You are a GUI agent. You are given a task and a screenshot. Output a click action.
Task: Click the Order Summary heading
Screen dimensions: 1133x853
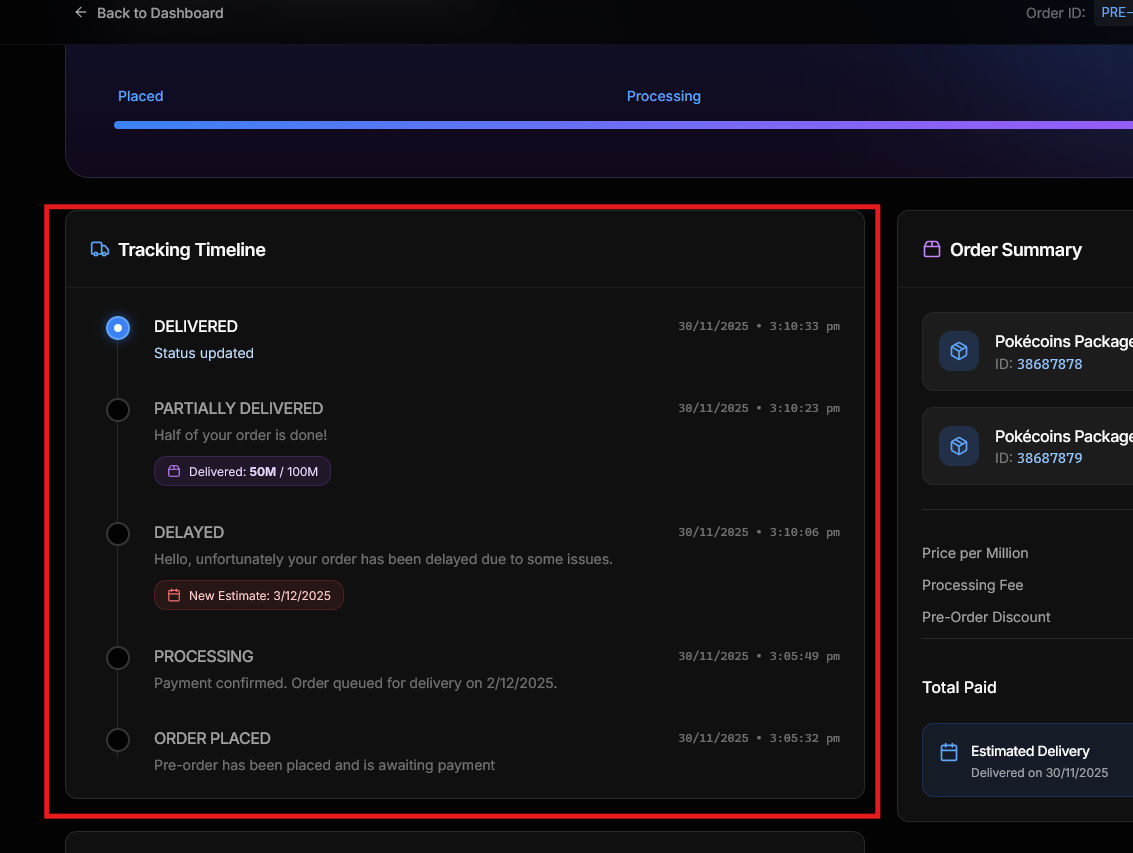[1015, 250]
